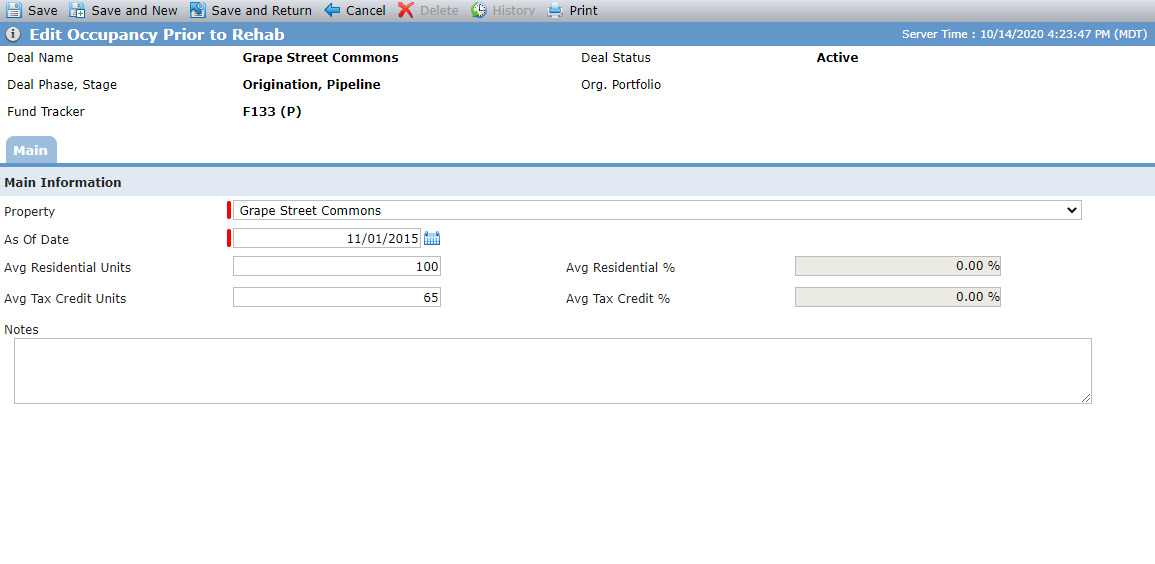Click the Save floppy disk icon
The height and width of the screenshot is (564, 1155).
(13, 10)
